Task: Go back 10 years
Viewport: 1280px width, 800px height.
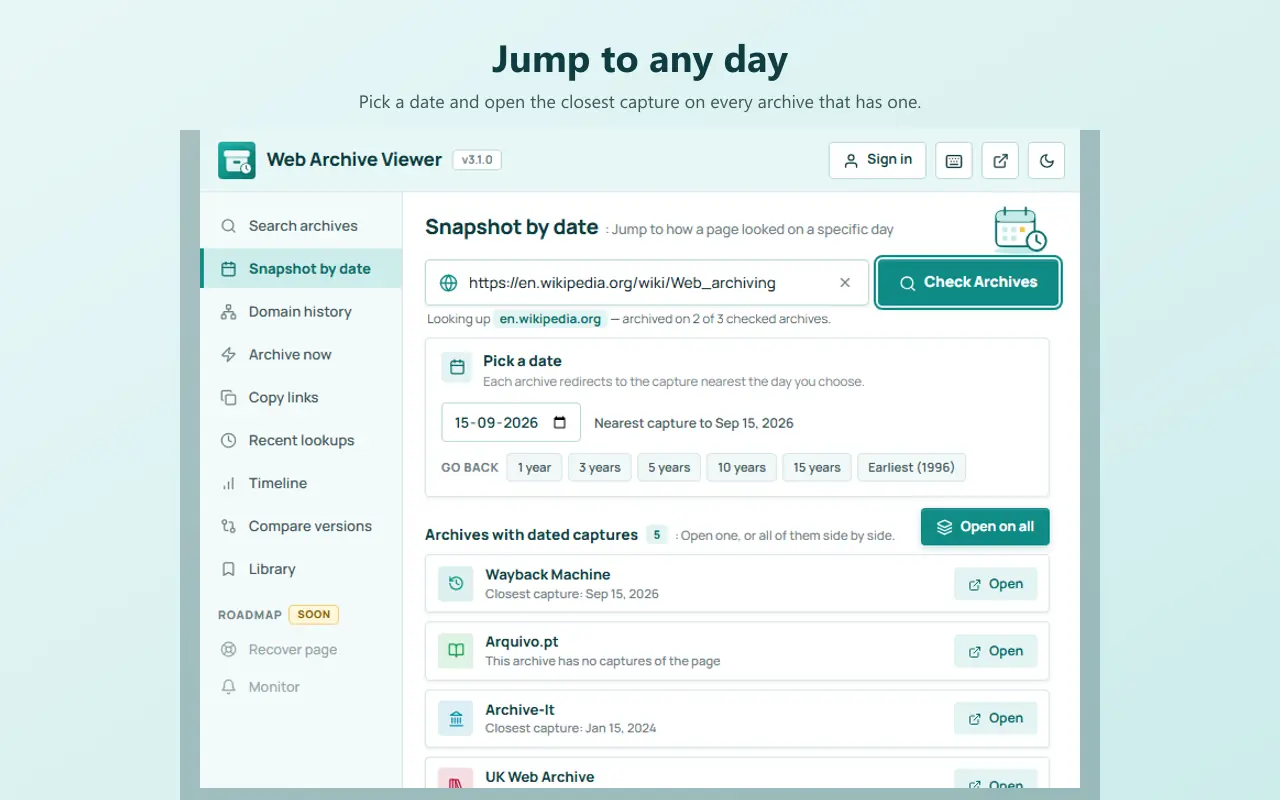Action: click(742, 467)
